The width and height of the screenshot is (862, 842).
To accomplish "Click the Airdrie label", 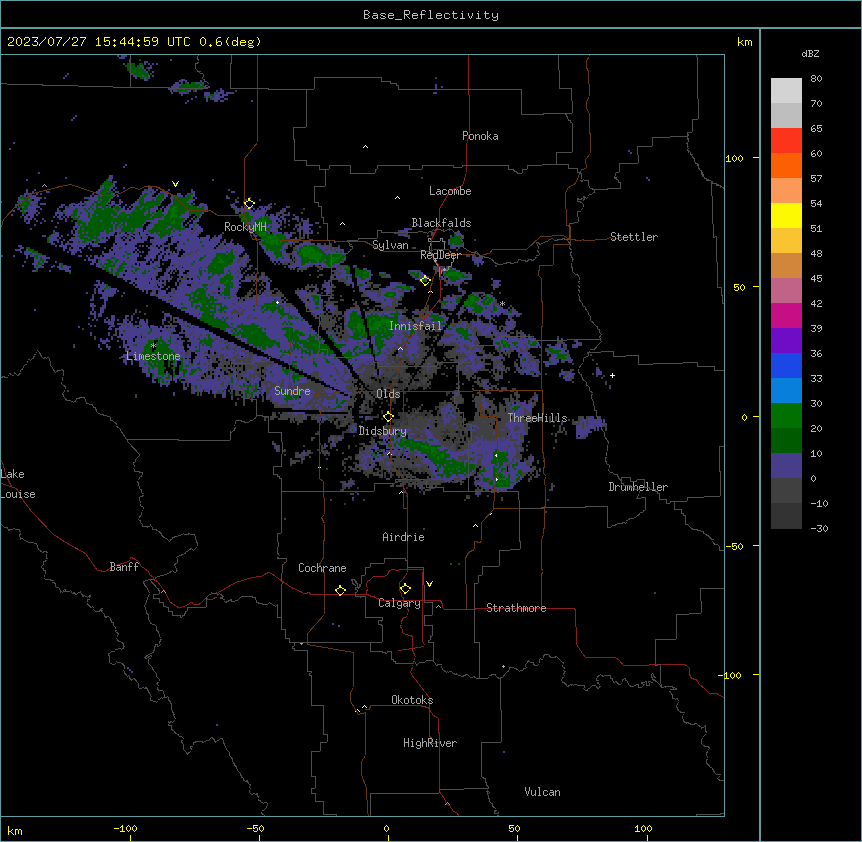I will (x=403, y=537).
